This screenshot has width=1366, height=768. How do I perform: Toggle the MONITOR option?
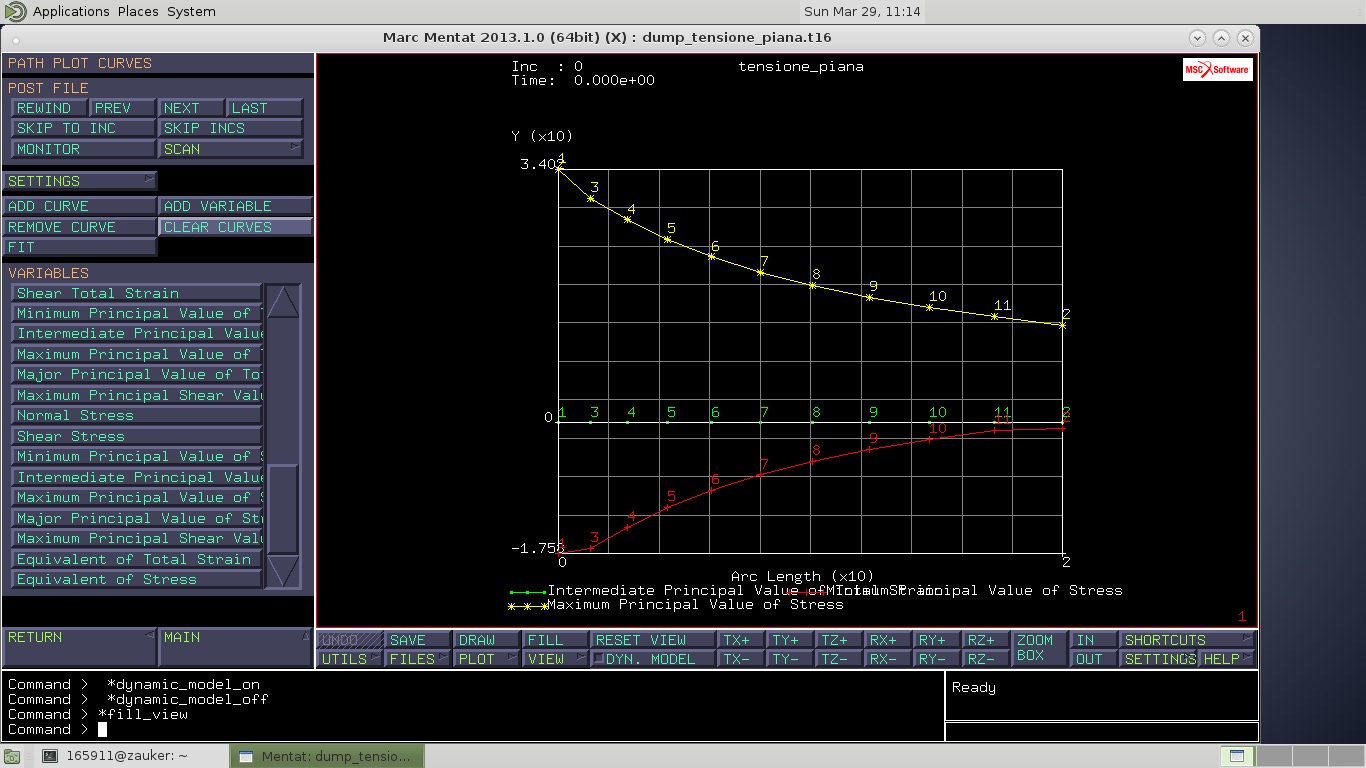[x=83, y=149]
